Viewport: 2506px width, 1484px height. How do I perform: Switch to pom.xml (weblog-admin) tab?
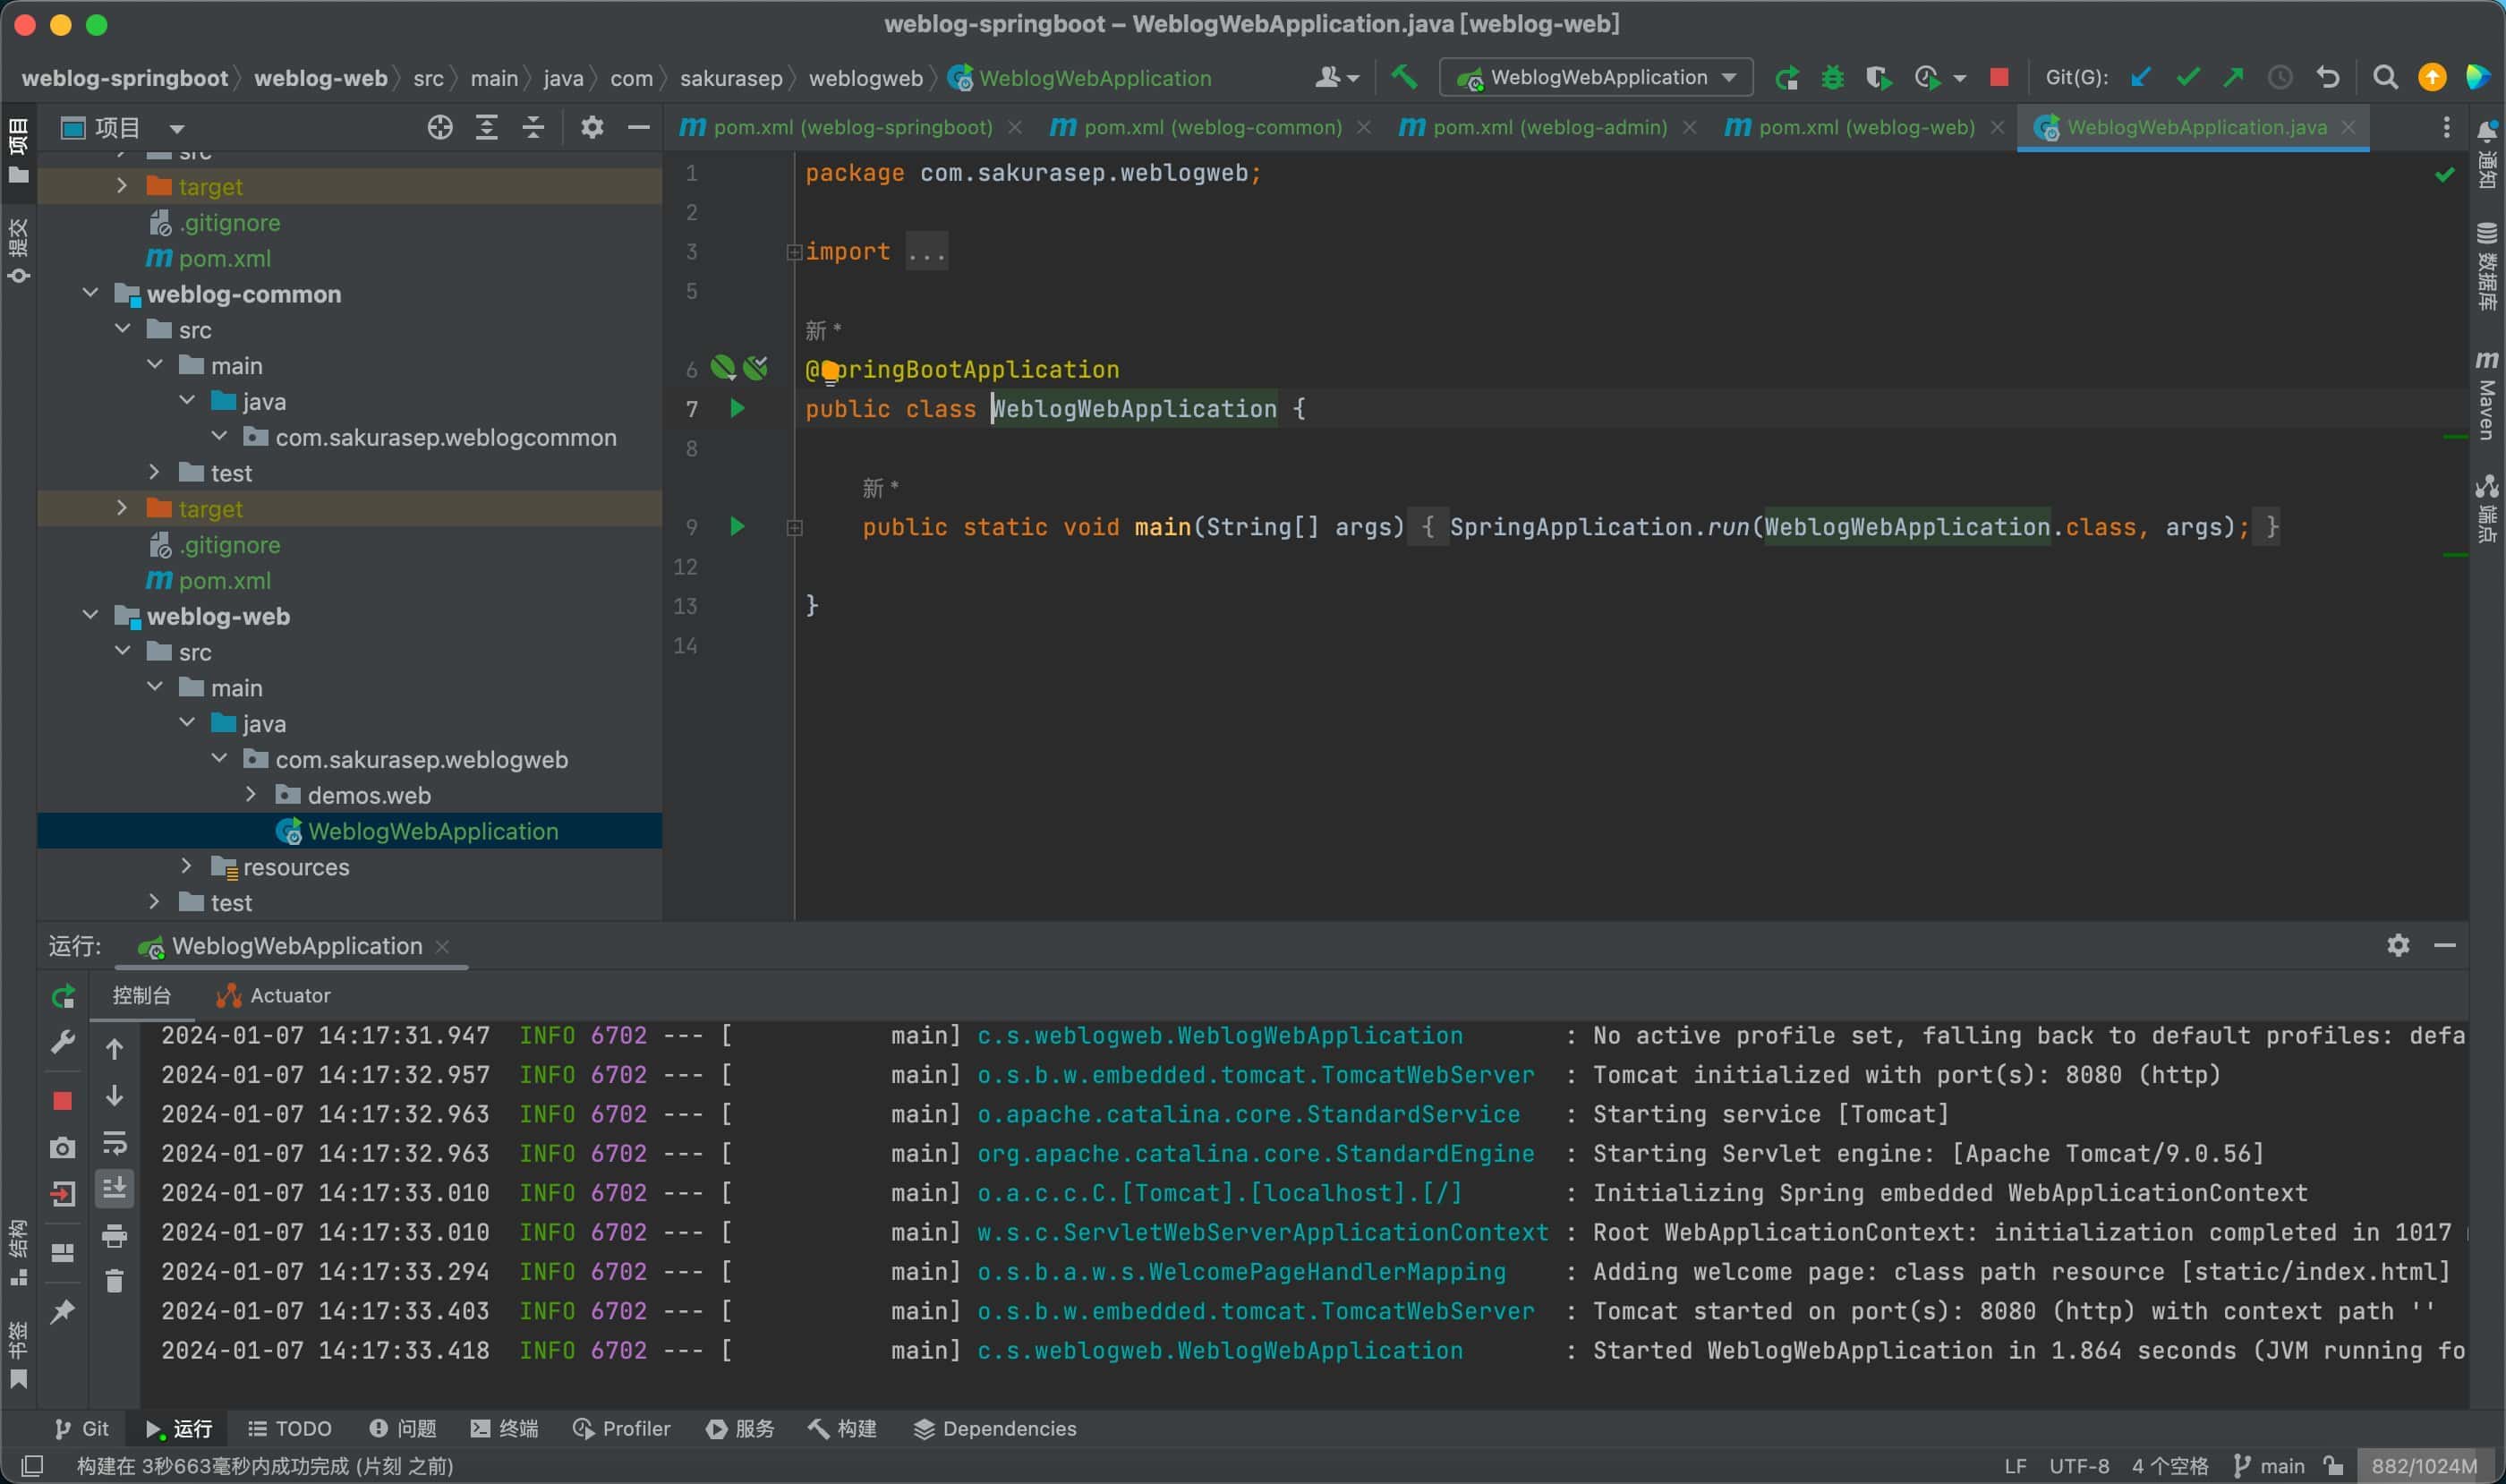[x=1548, y=127]
